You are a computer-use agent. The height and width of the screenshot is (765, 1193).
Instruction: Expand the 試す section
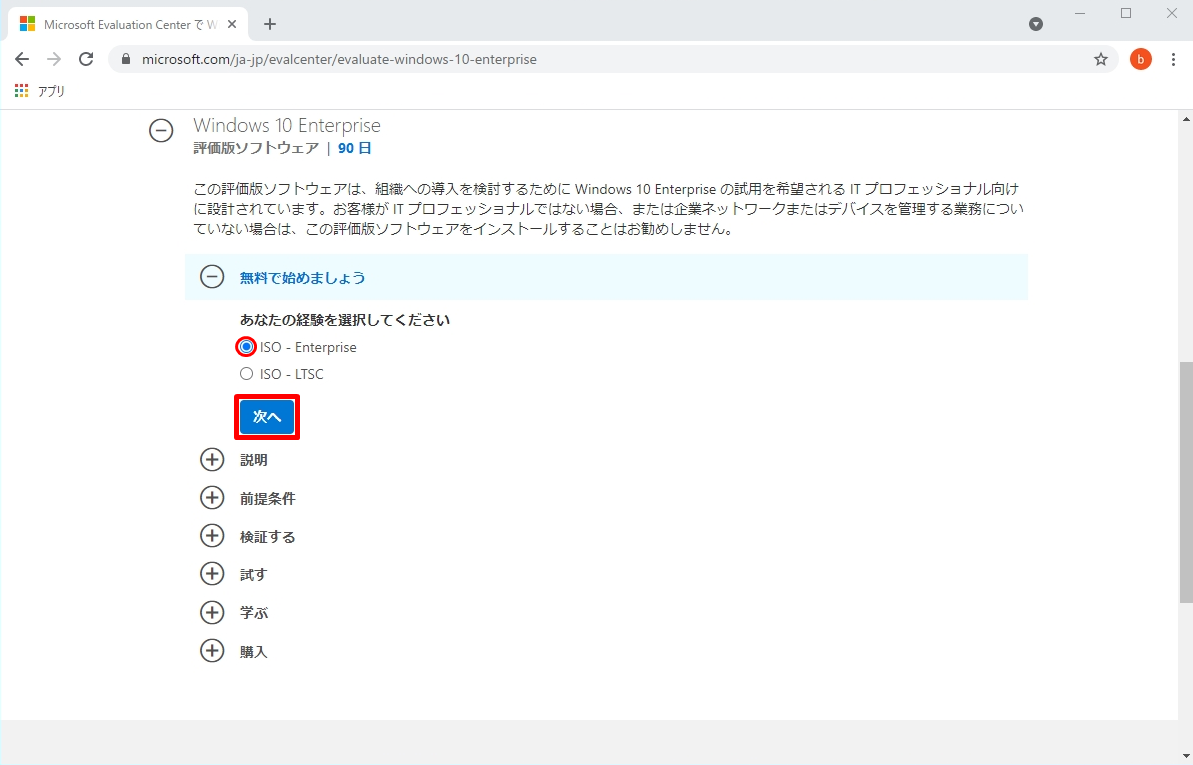[212, 574]
